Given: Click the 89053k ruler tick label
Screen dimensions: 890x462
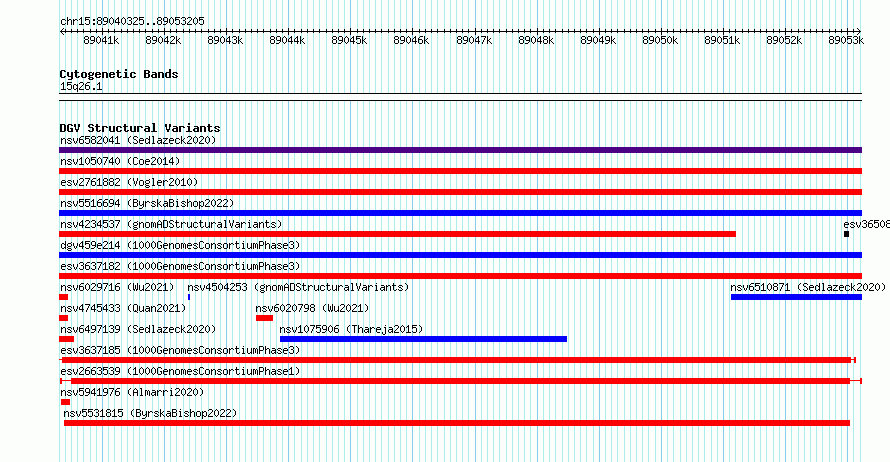Looking at the screenshot, I should point(846,40).
